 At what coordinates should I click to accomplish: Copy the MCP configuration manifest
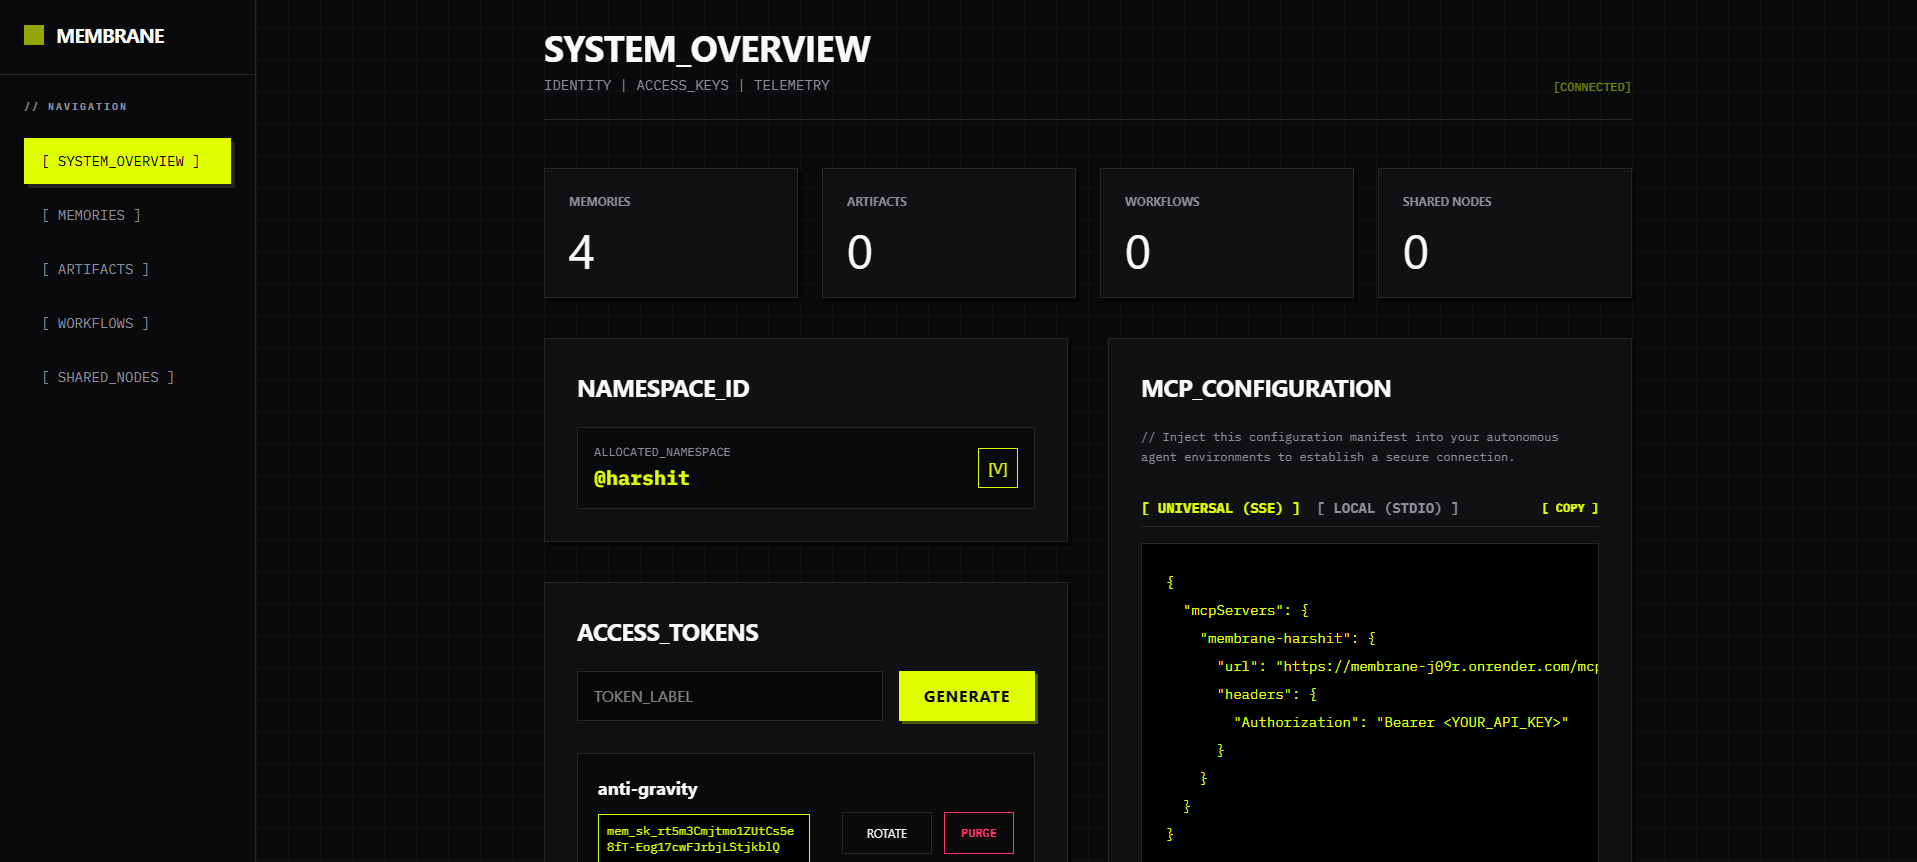(1570, 508)
